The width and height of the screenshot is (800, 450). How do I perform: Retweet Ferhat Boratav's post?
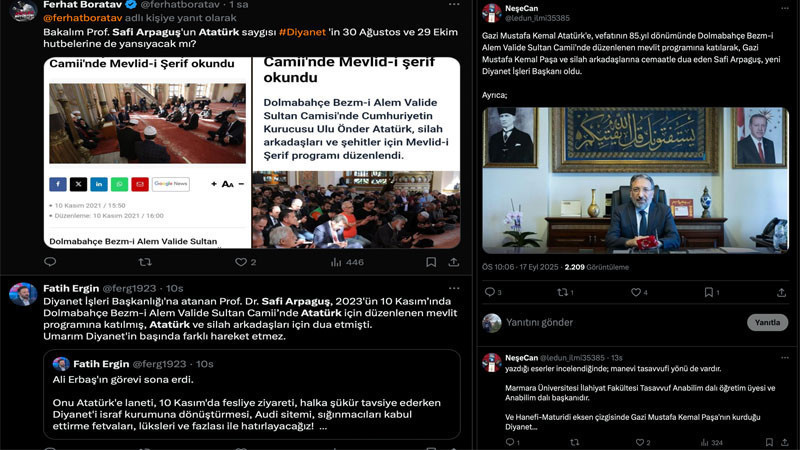[145, 262]
